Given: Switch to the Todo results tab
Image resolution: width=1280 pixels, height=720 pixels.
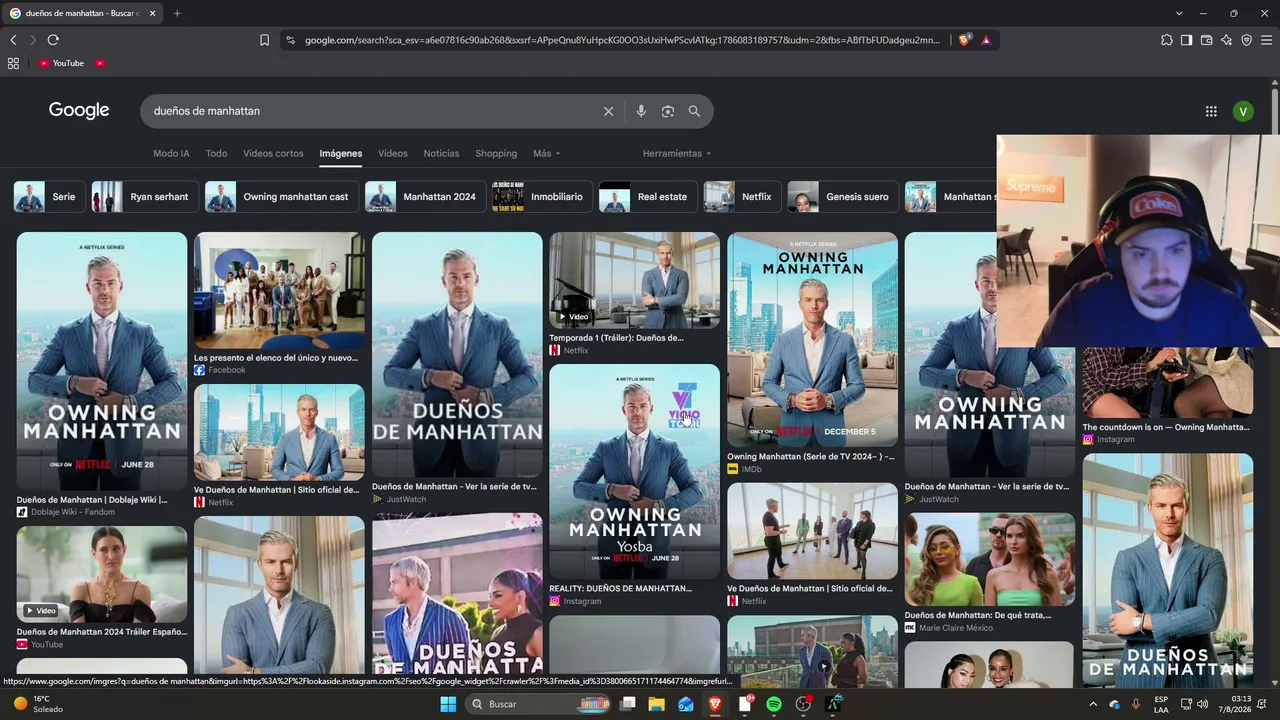Looking at the screenshot, I should pyautogui.click(x=216, y=153).
